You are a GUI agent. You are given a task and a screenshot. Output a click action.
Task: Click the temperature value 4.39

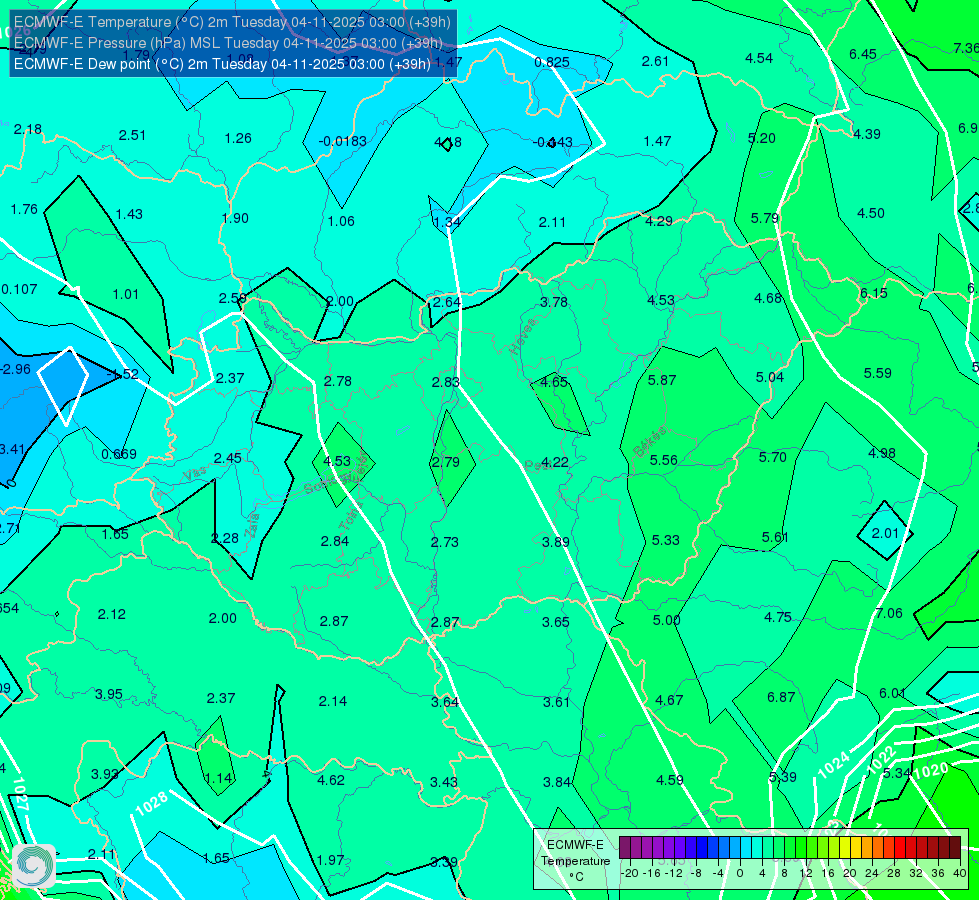click(x=867, y=134)
